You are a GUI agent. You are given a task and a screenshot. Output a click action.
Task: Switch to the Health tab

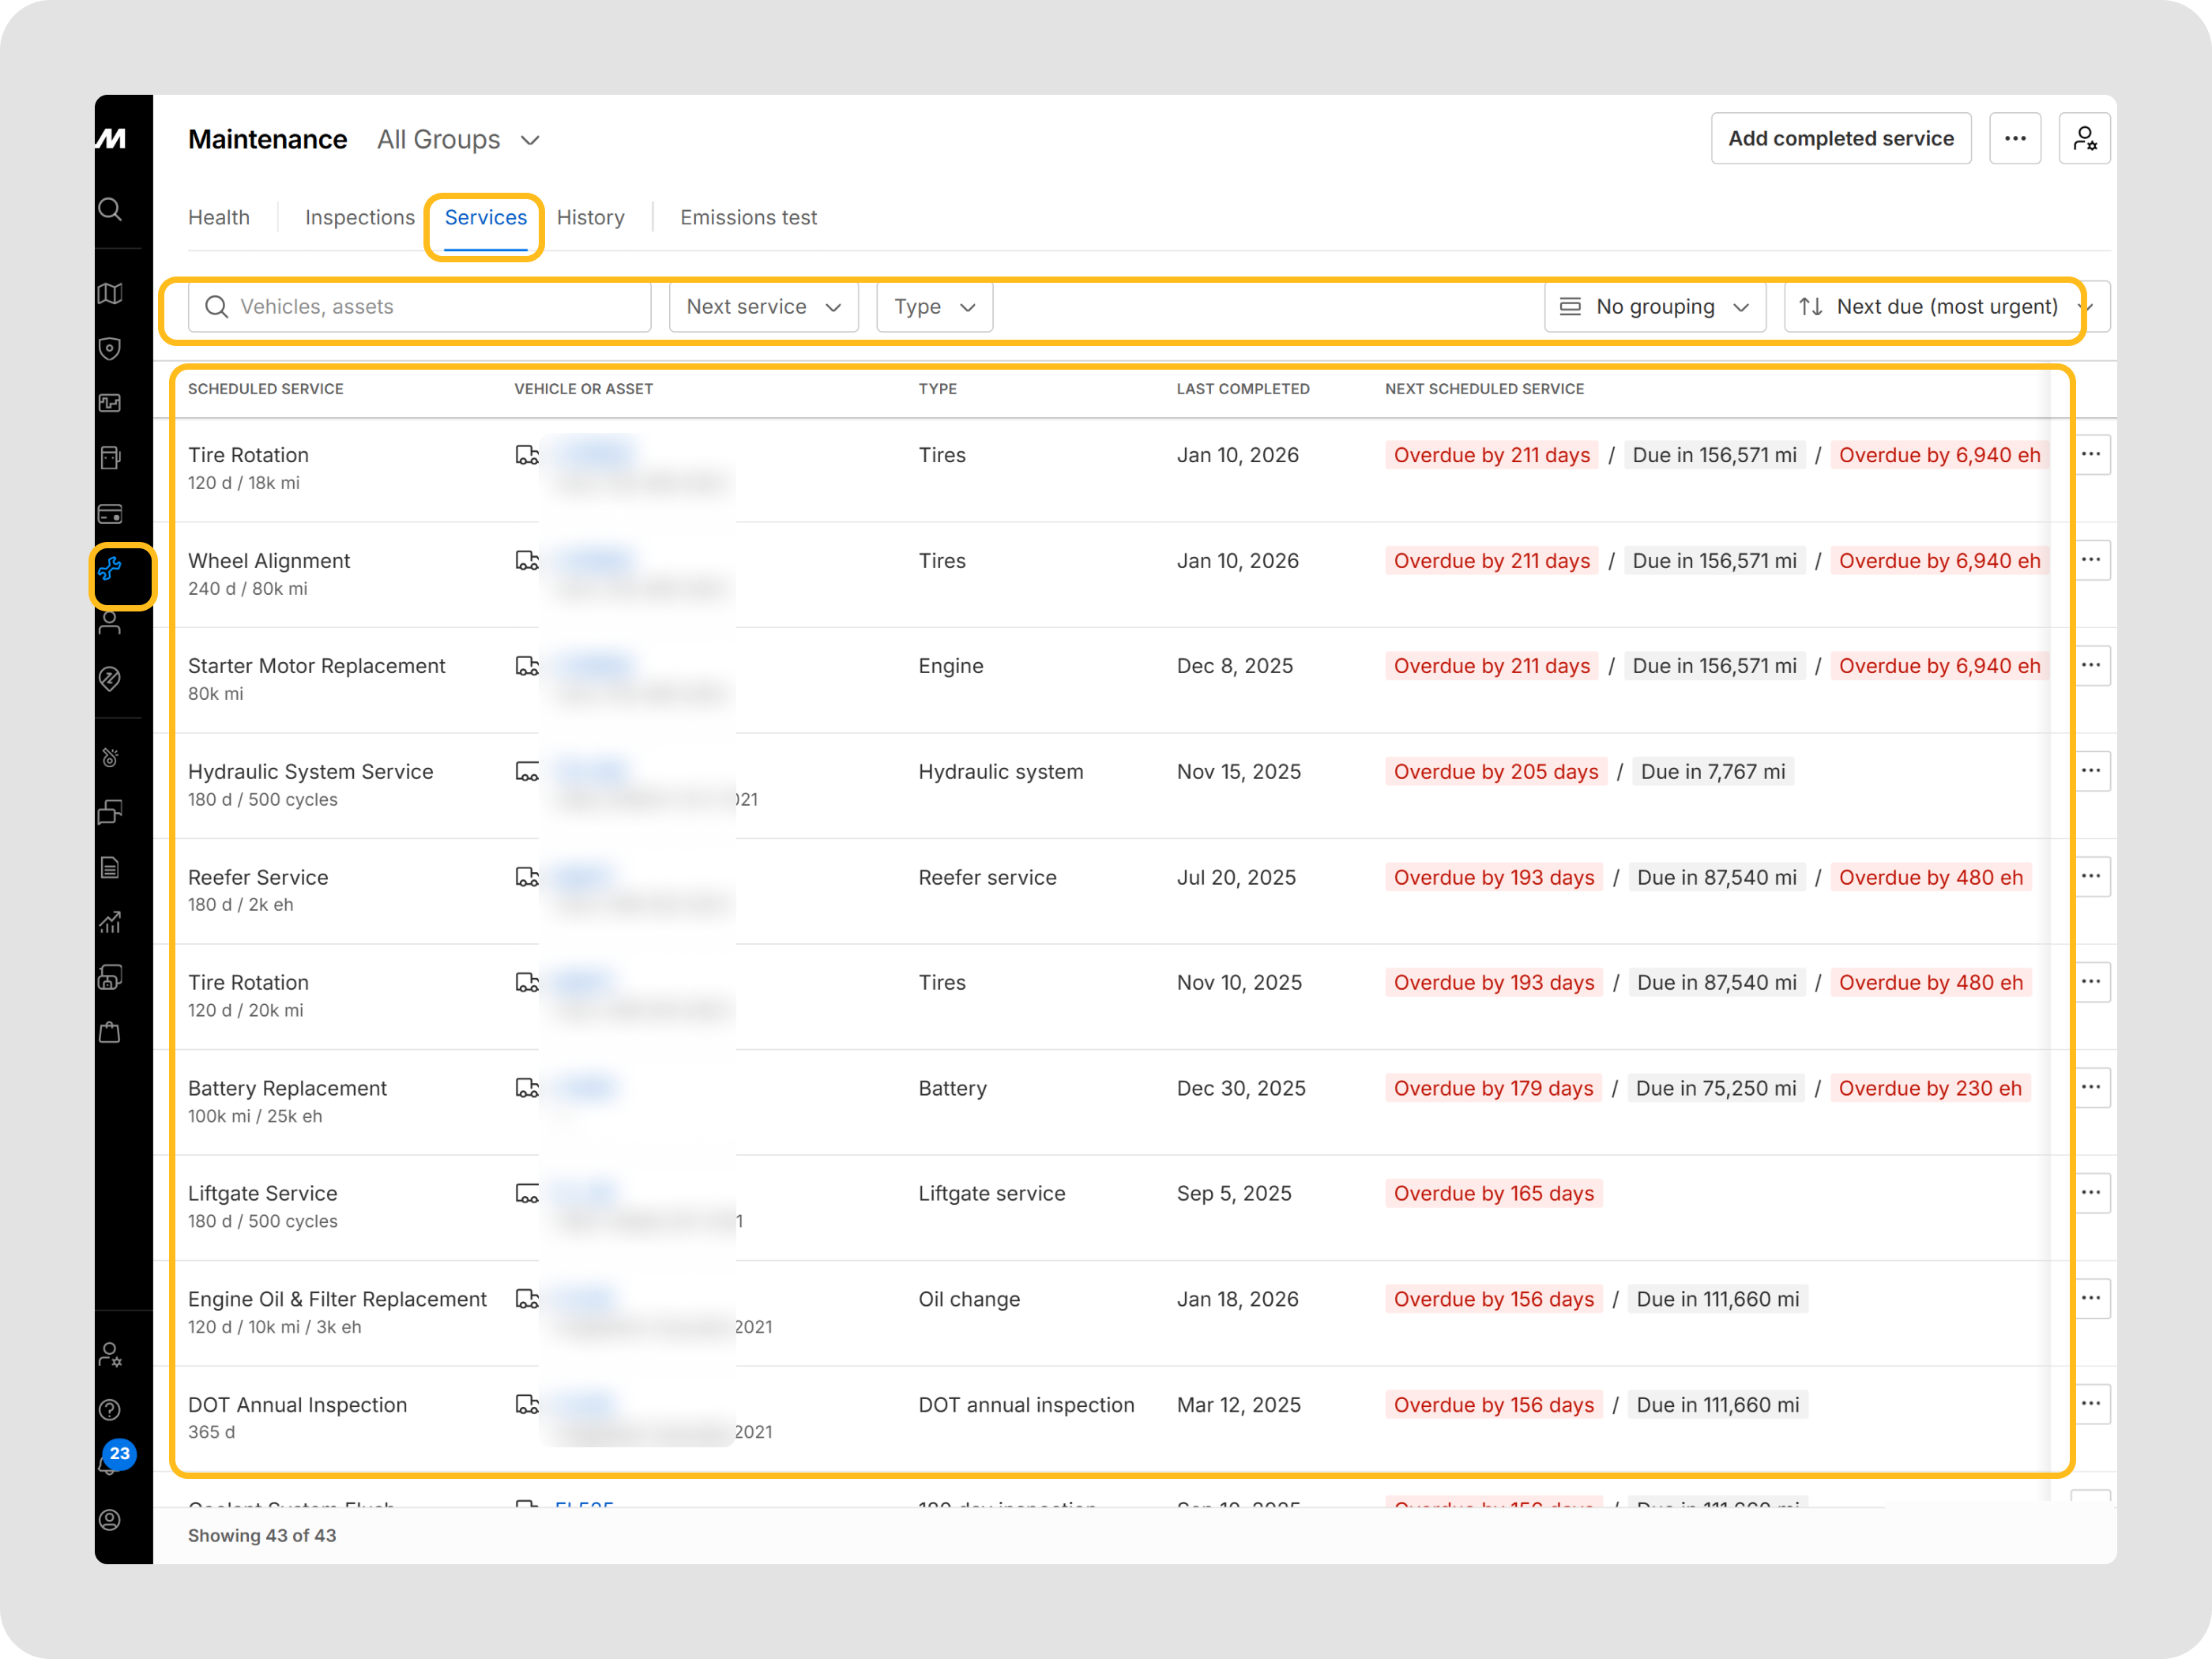pyautogui.click(x=219, y=218)
